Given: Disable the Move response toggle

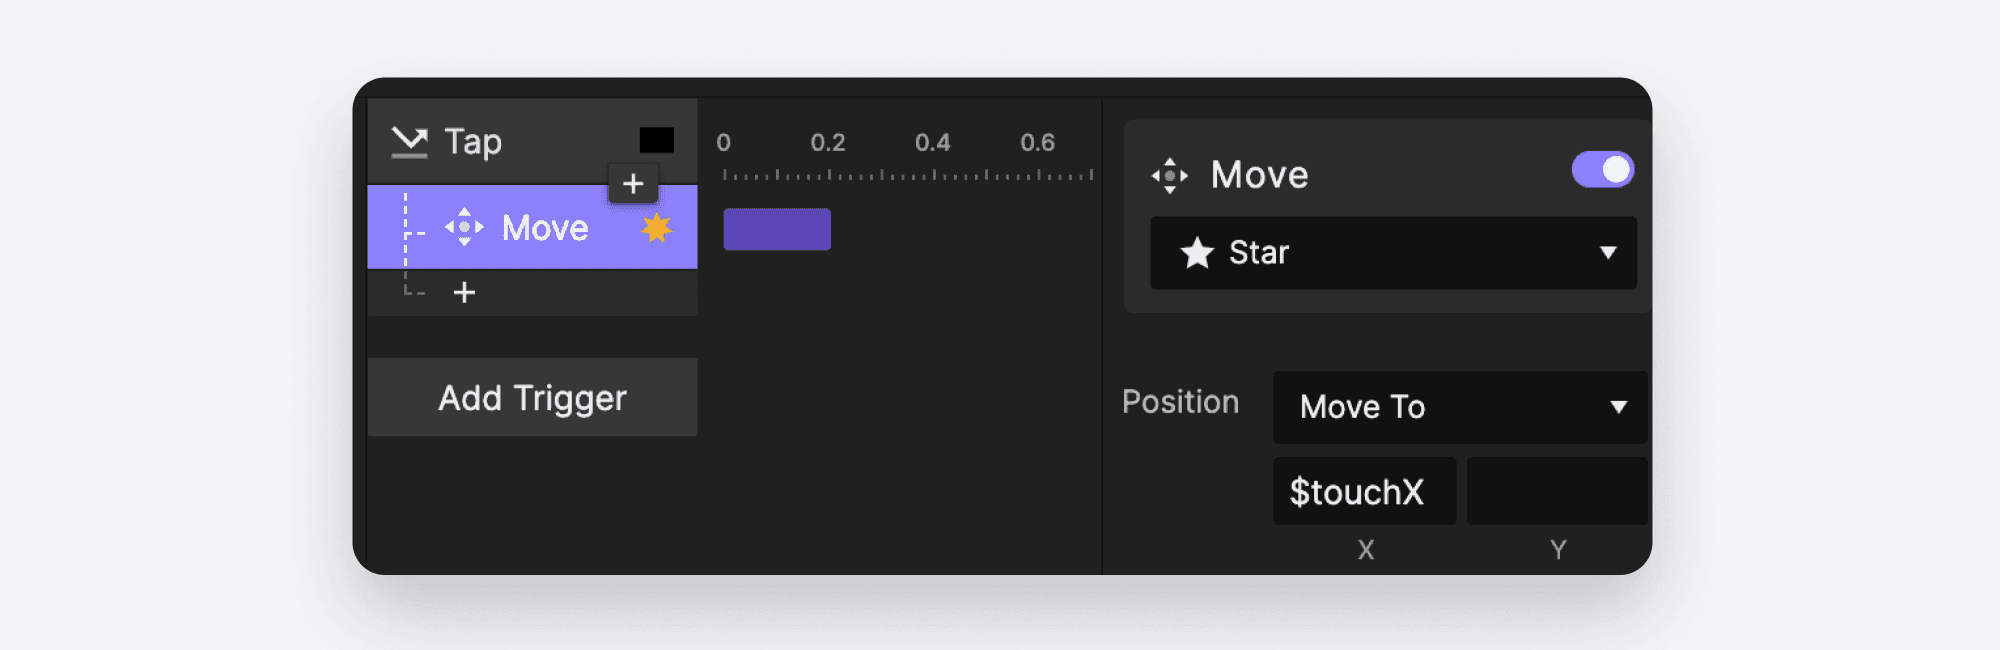Looking at the screenshot, I should point(1602,170).
